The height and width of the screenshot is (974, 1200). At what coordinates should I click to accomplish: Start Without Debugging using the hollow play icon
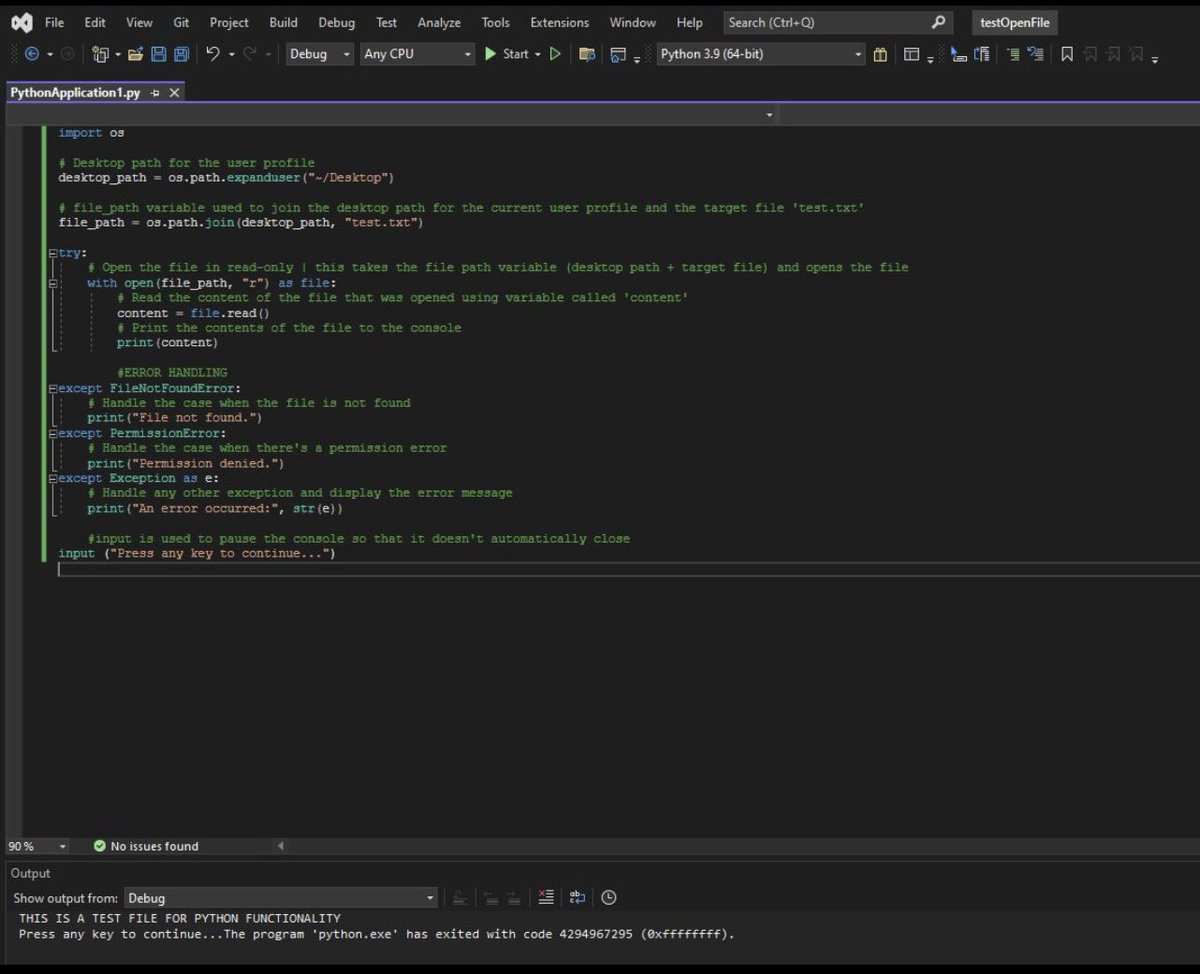point(556,54)
